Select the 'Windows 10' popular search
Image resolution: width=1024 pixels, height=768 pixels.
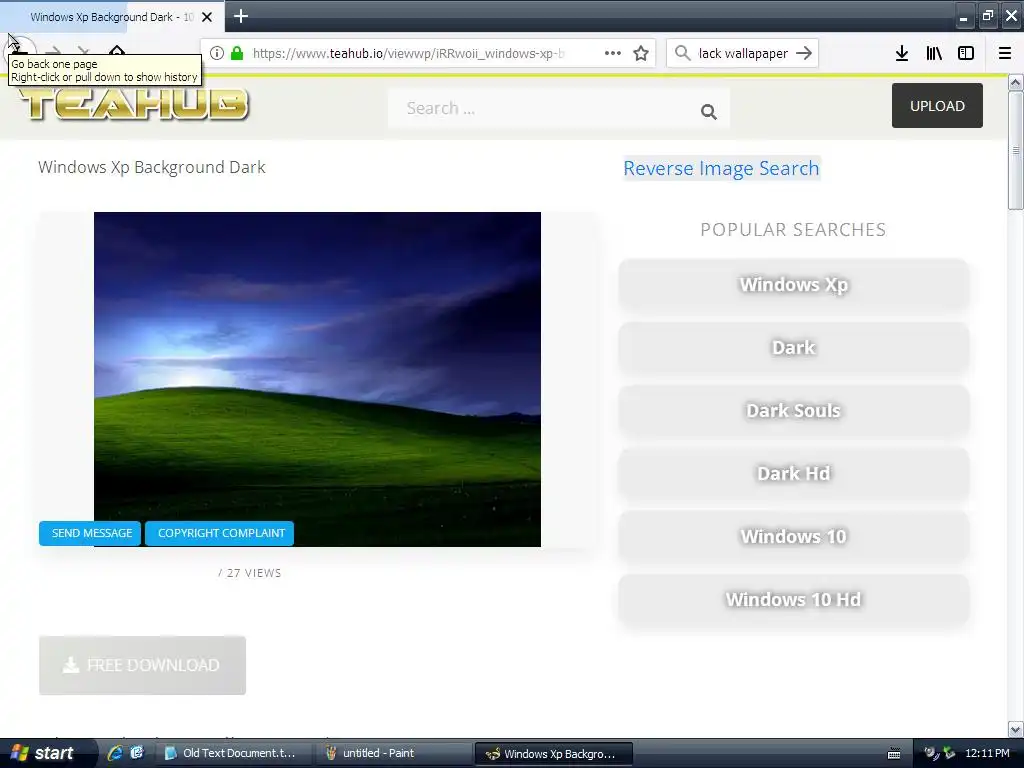pyautogui.click(x=793, y=537)
